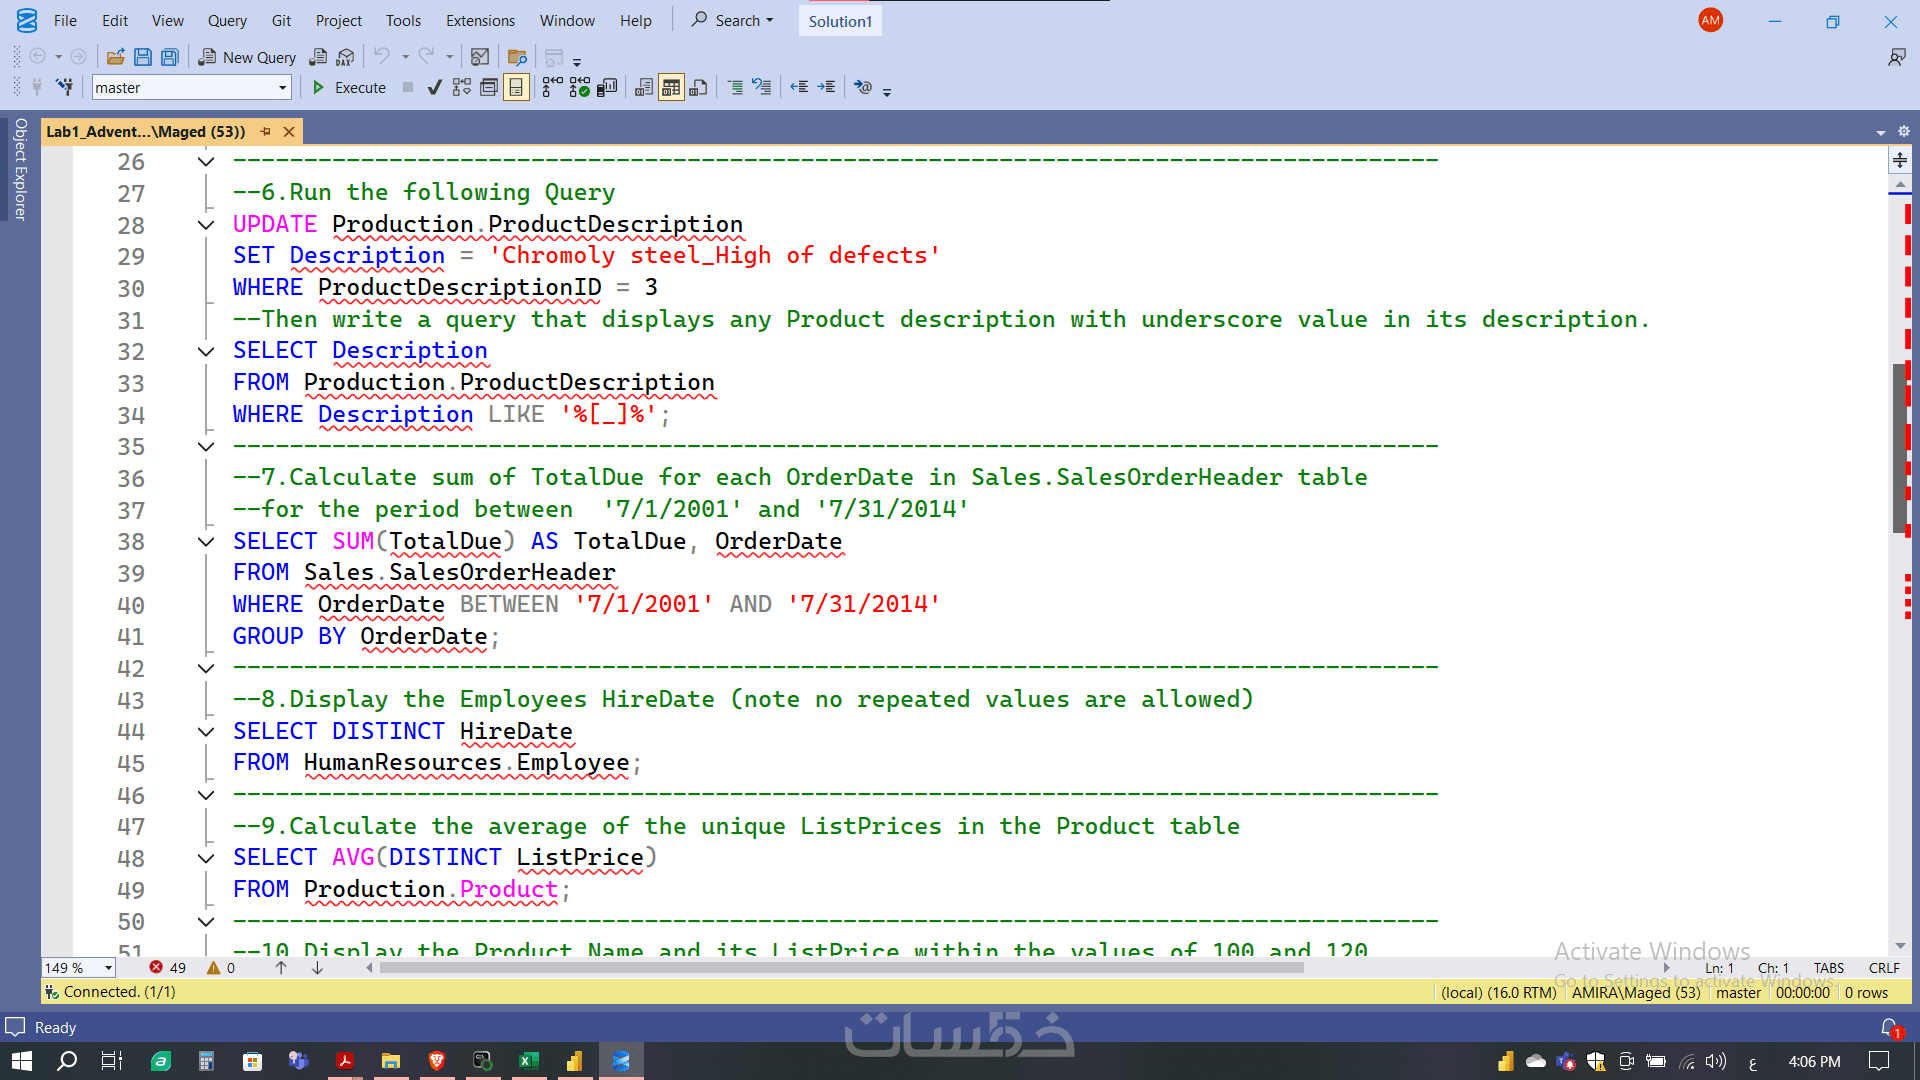The height and width of the screenshot is (1080, 1920).
Task: Click the horizontal scrollbar in editor
Action: coord(840,968)
